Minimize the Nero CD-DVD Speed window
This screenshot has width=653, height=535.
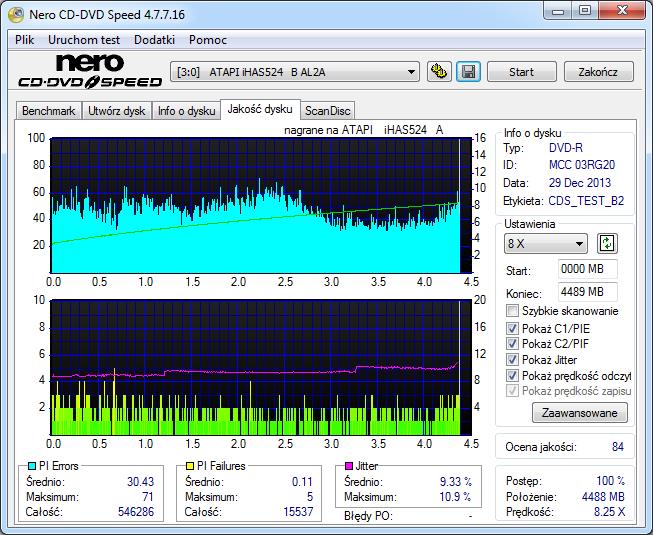558,11
